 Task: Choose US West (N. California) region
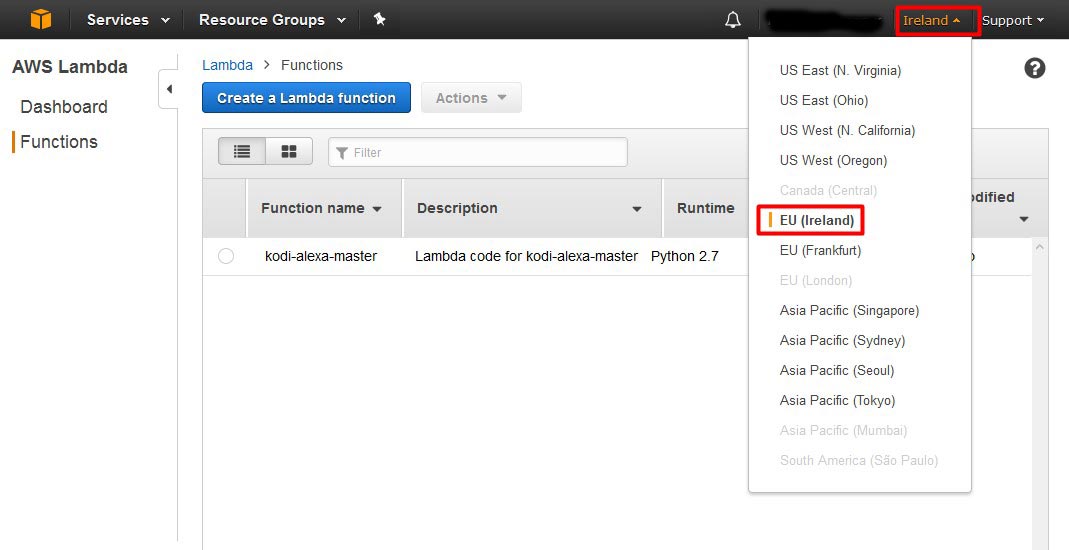(847, 130)
